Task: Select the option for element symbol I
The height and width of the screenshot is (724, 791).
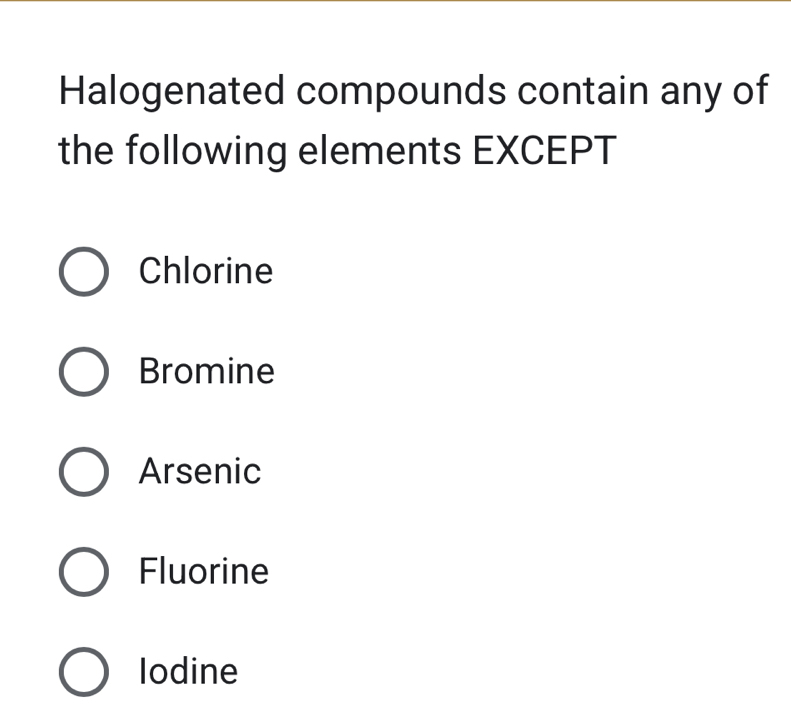Action: [84, 672]
